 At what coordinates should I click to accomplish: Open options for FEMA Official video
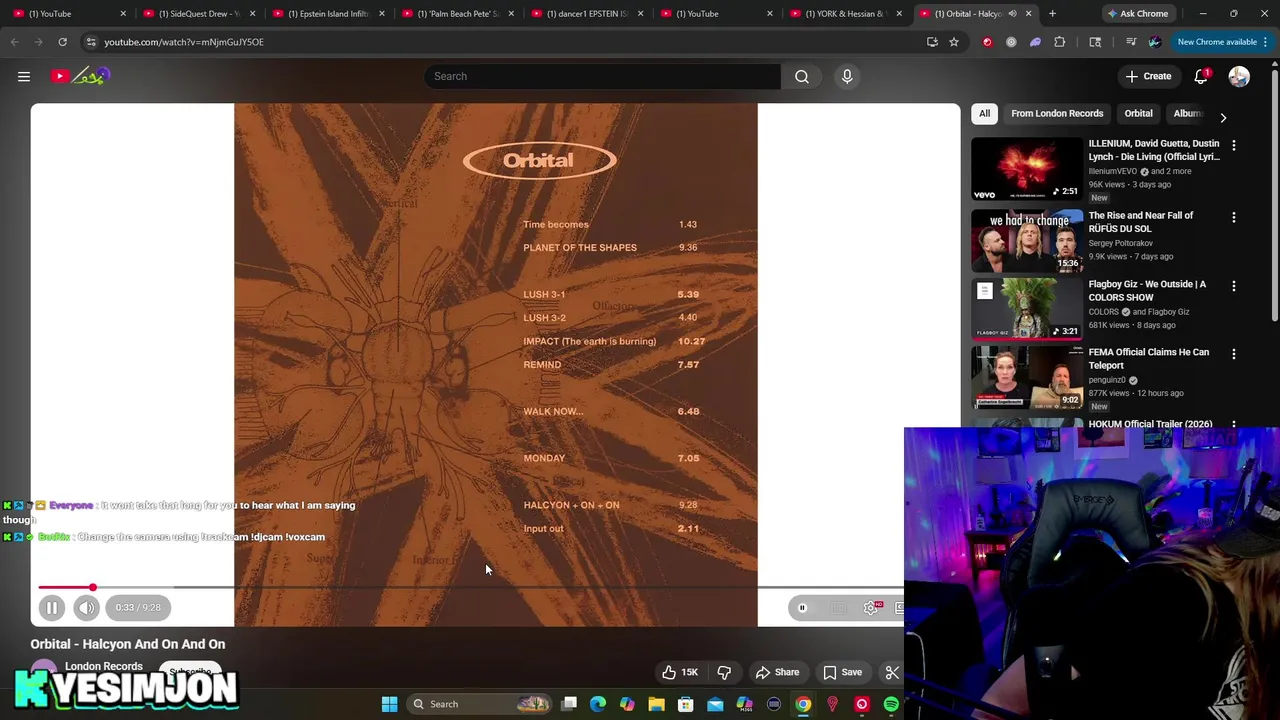pyautogui.click(x=1234, y=354)
